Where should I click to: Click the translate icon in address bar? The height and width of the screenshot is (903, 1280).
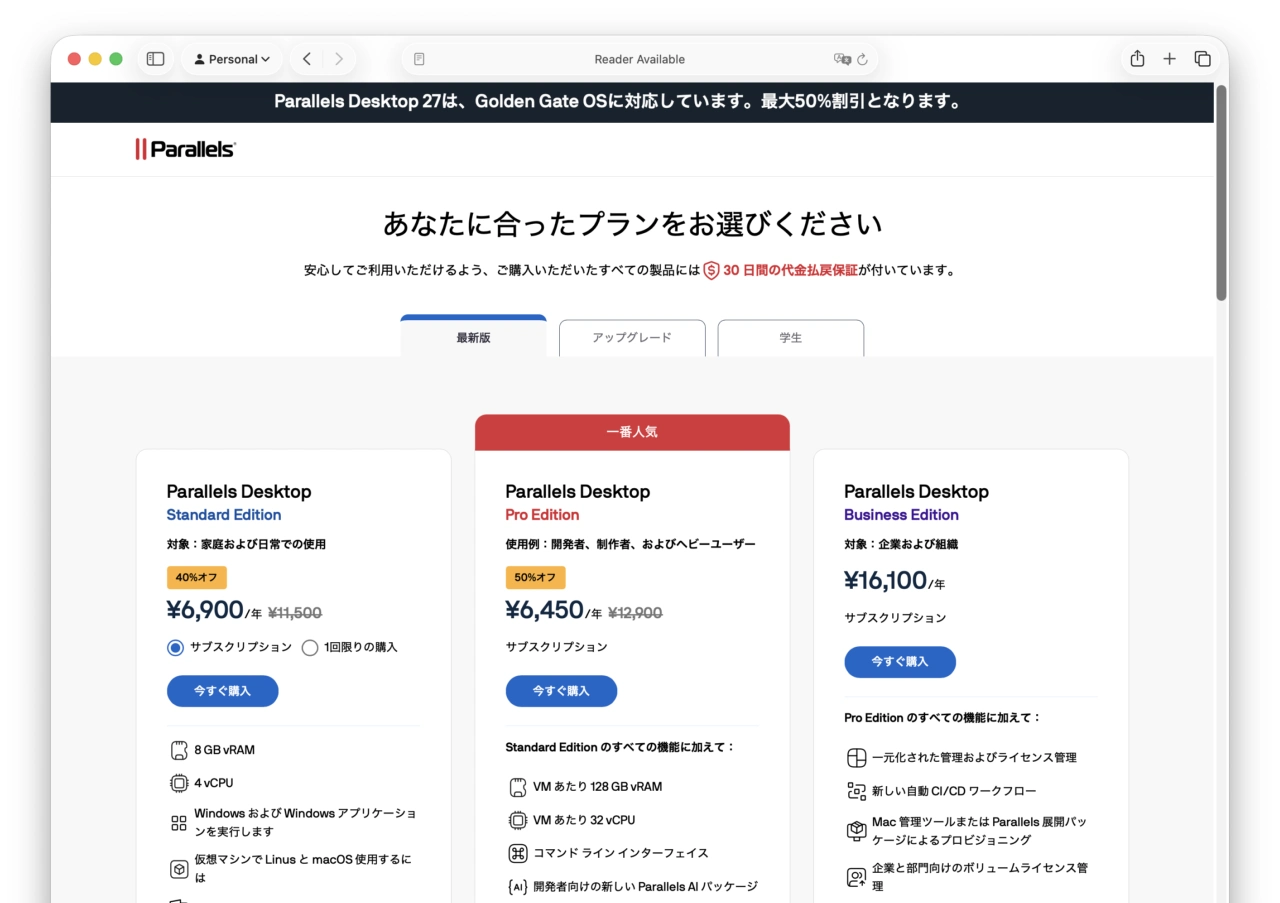[842, 59]
